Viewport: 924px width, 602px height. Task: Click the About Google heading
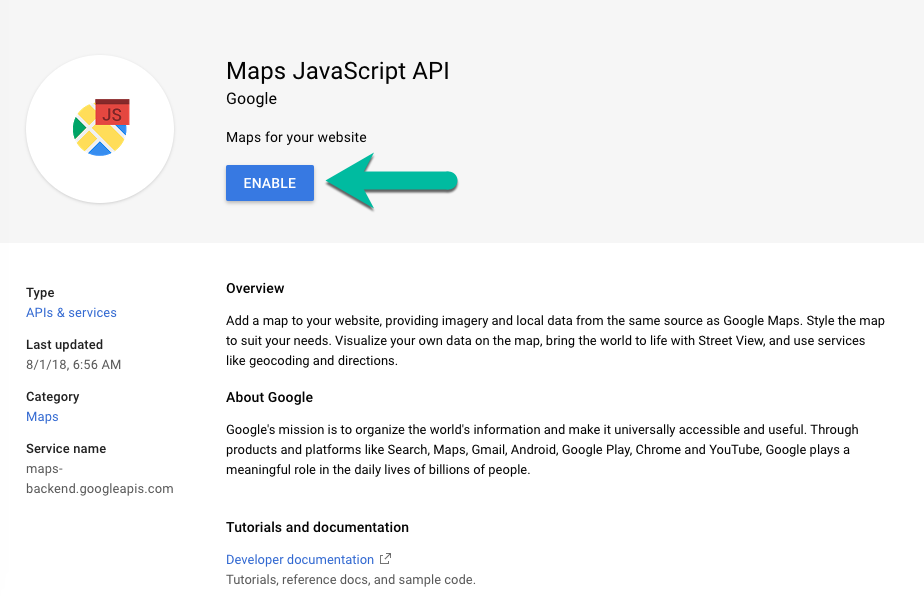(x=269, y=398)
